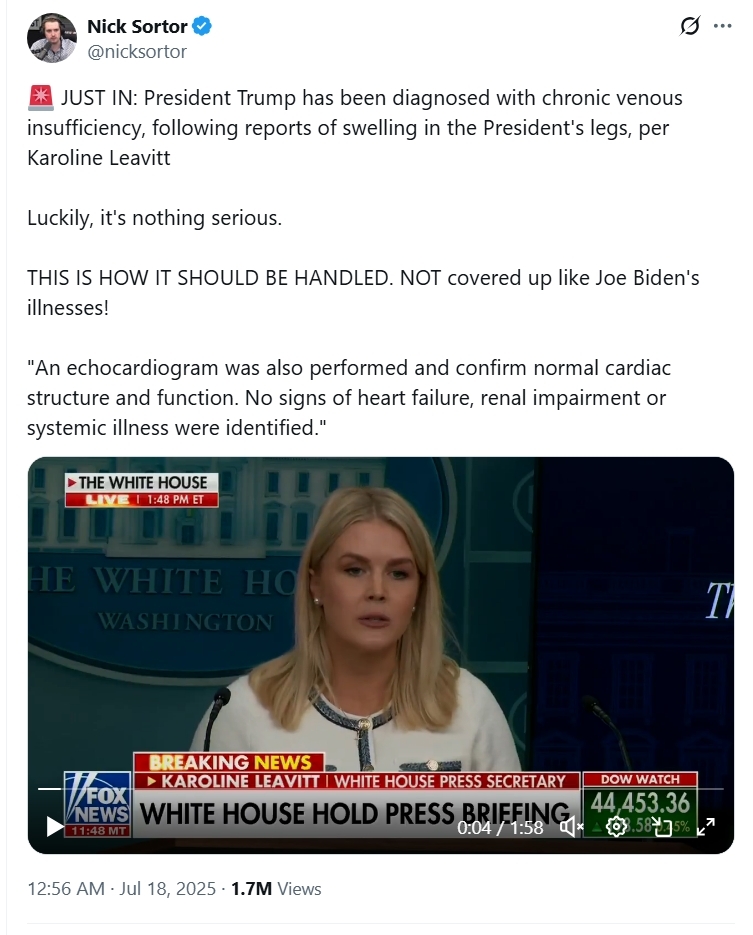The width and height of the screenshot is (753, 935).
Task: Click the 'JUST IN' opening paragraph text
Action: coord(355,128)
